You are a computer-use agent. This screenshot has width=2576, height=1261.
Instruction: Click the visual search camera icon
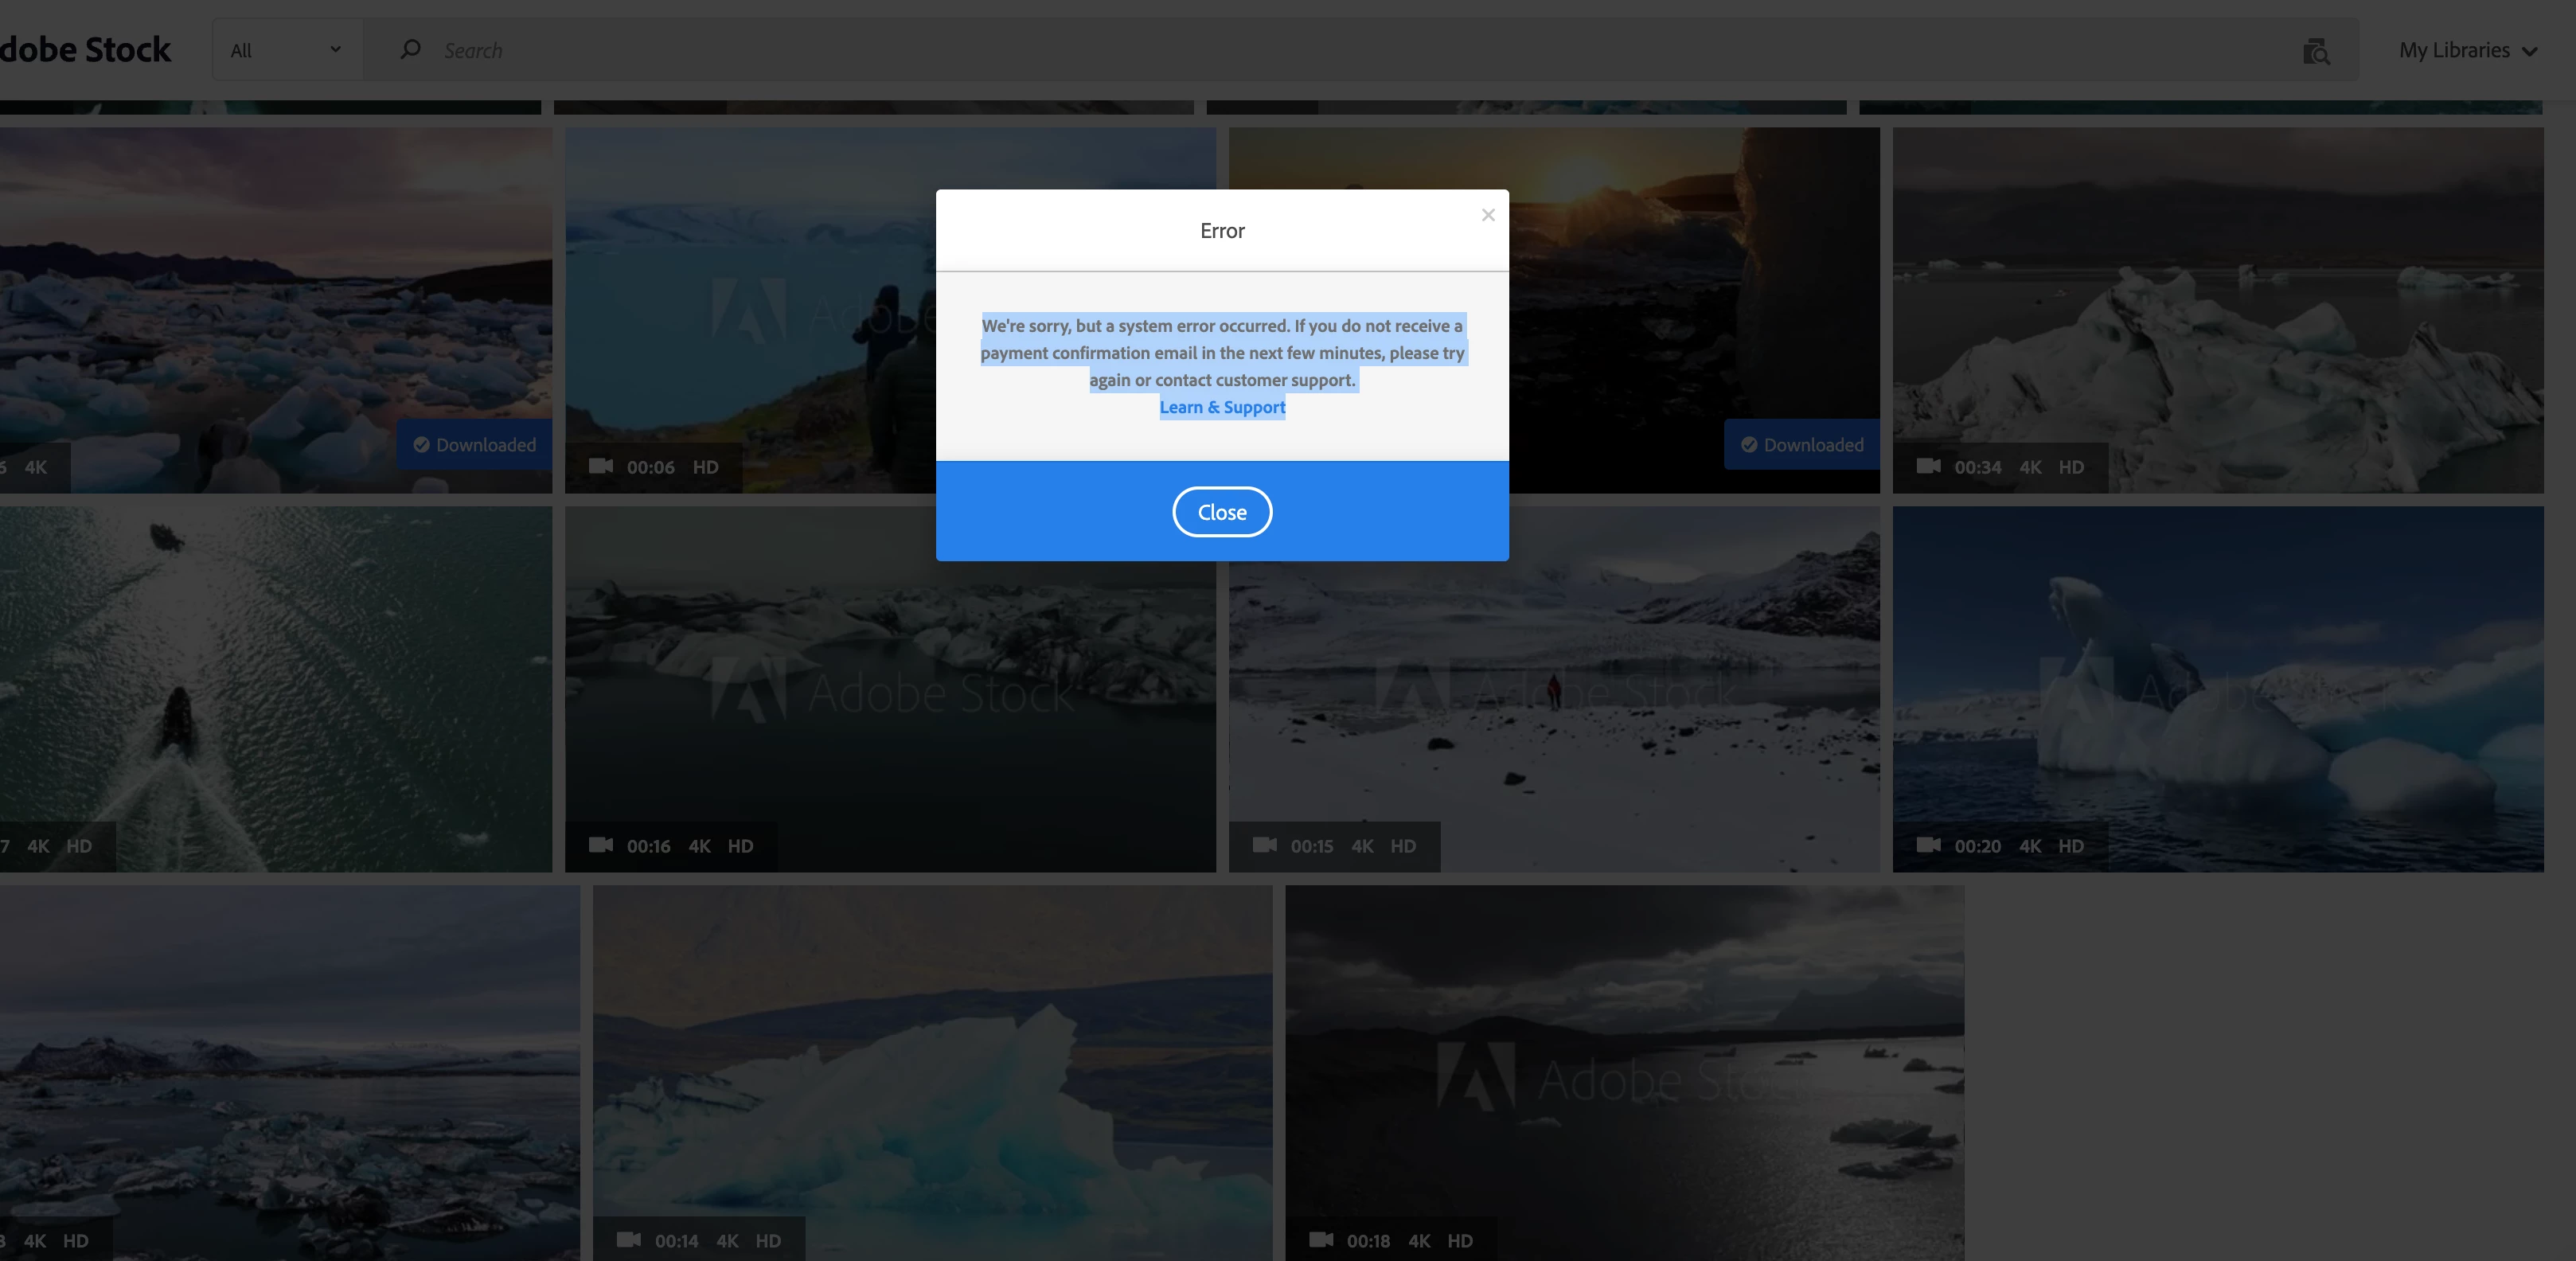2316,51
